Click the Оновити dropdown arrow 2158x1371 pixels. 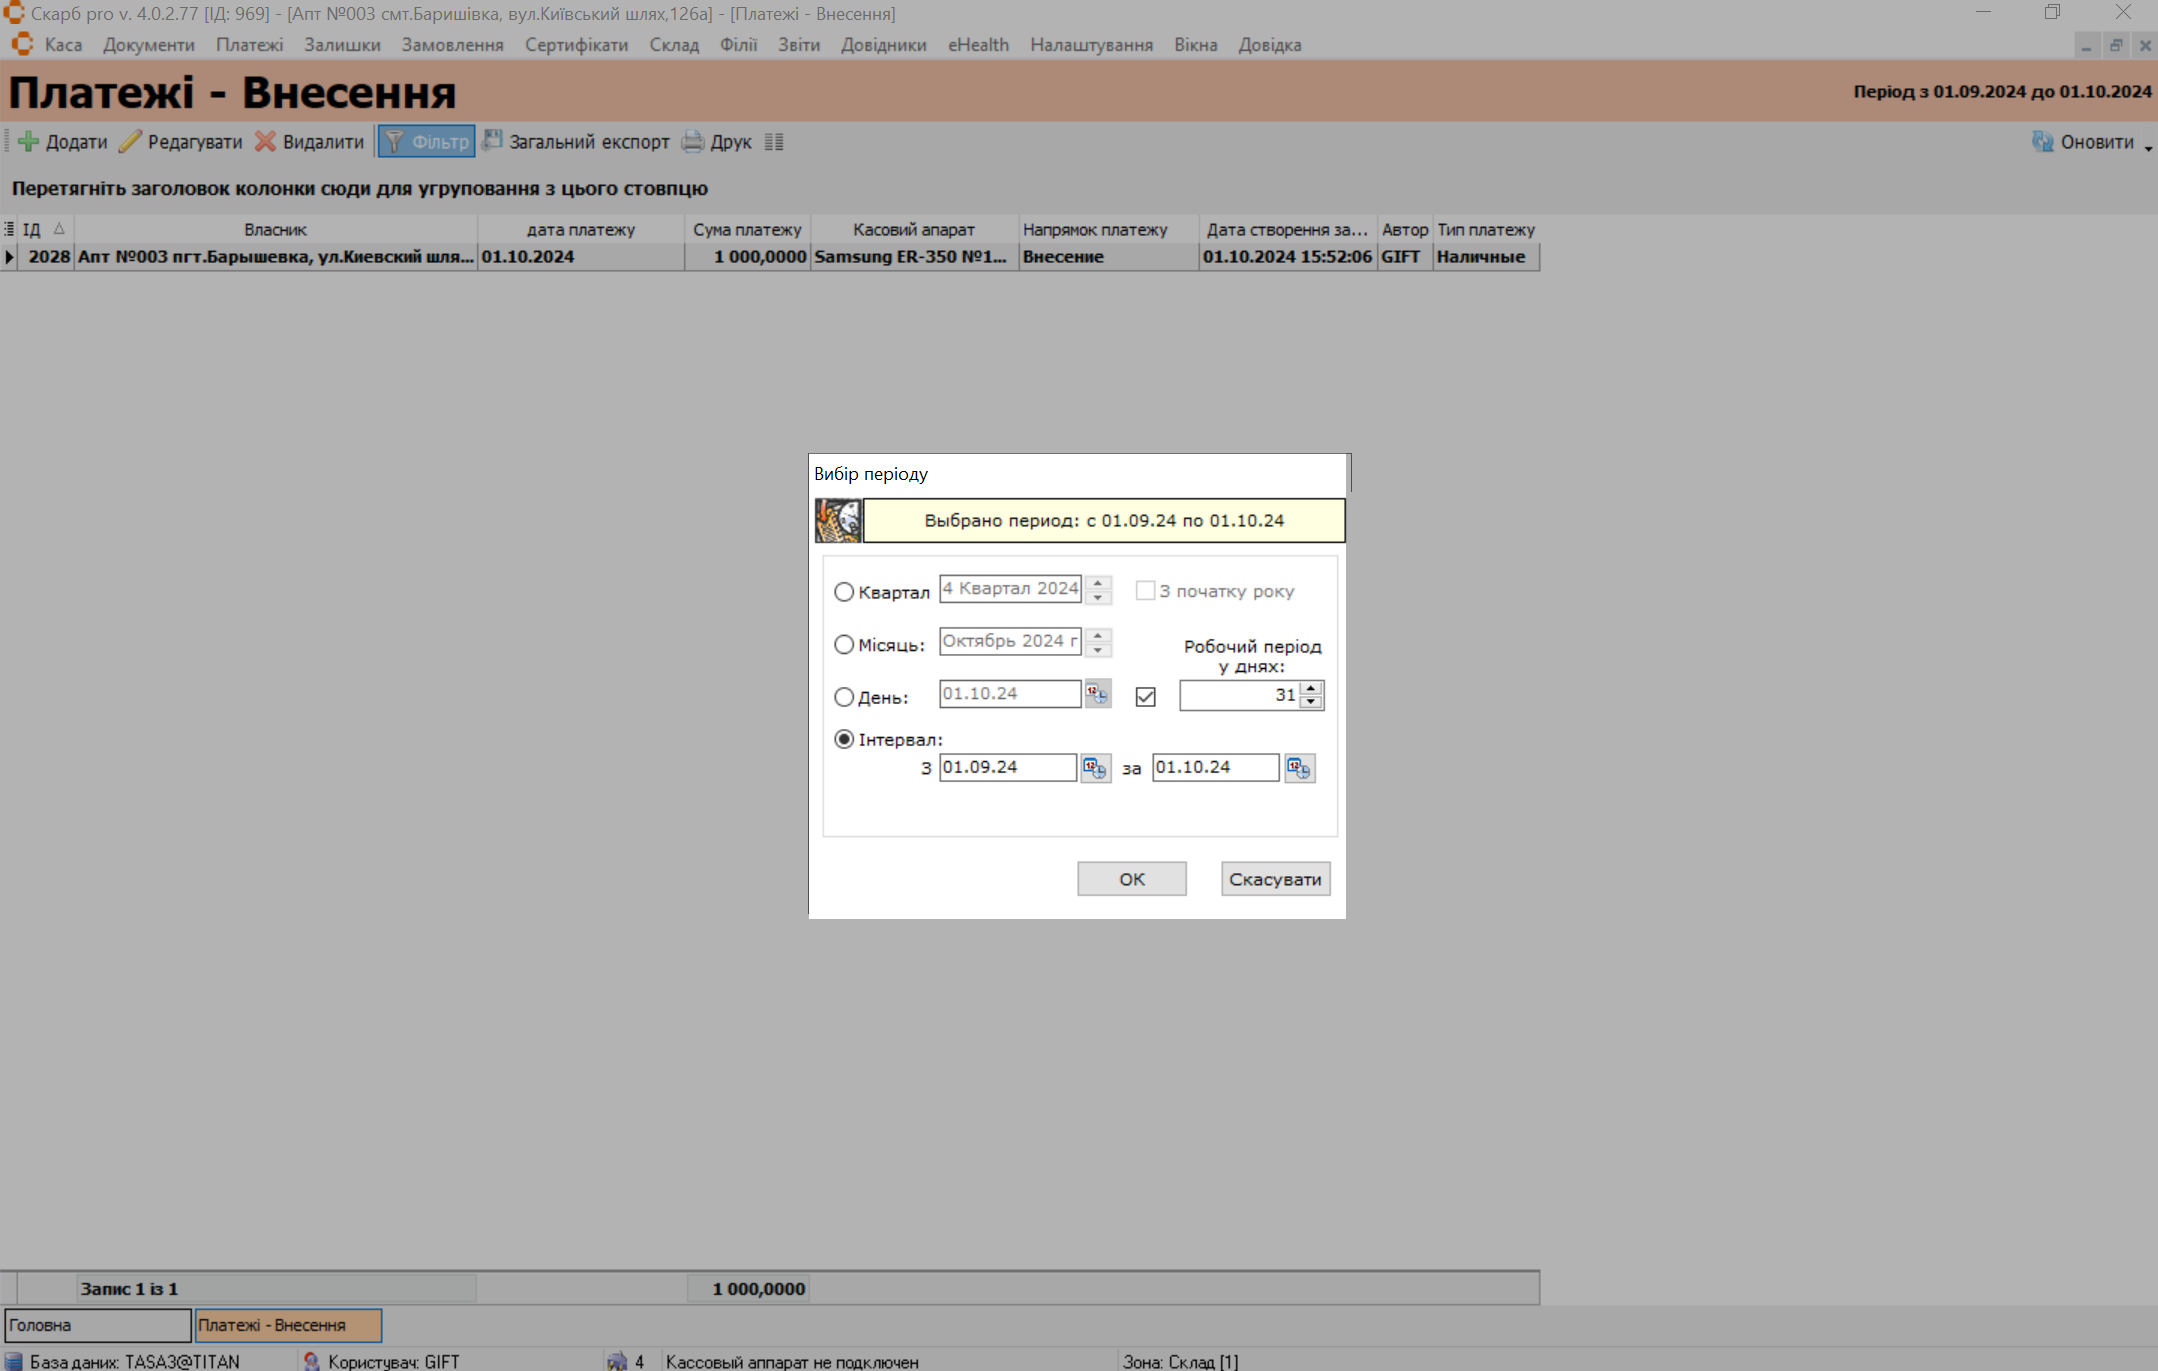[x=2148, y=147]
